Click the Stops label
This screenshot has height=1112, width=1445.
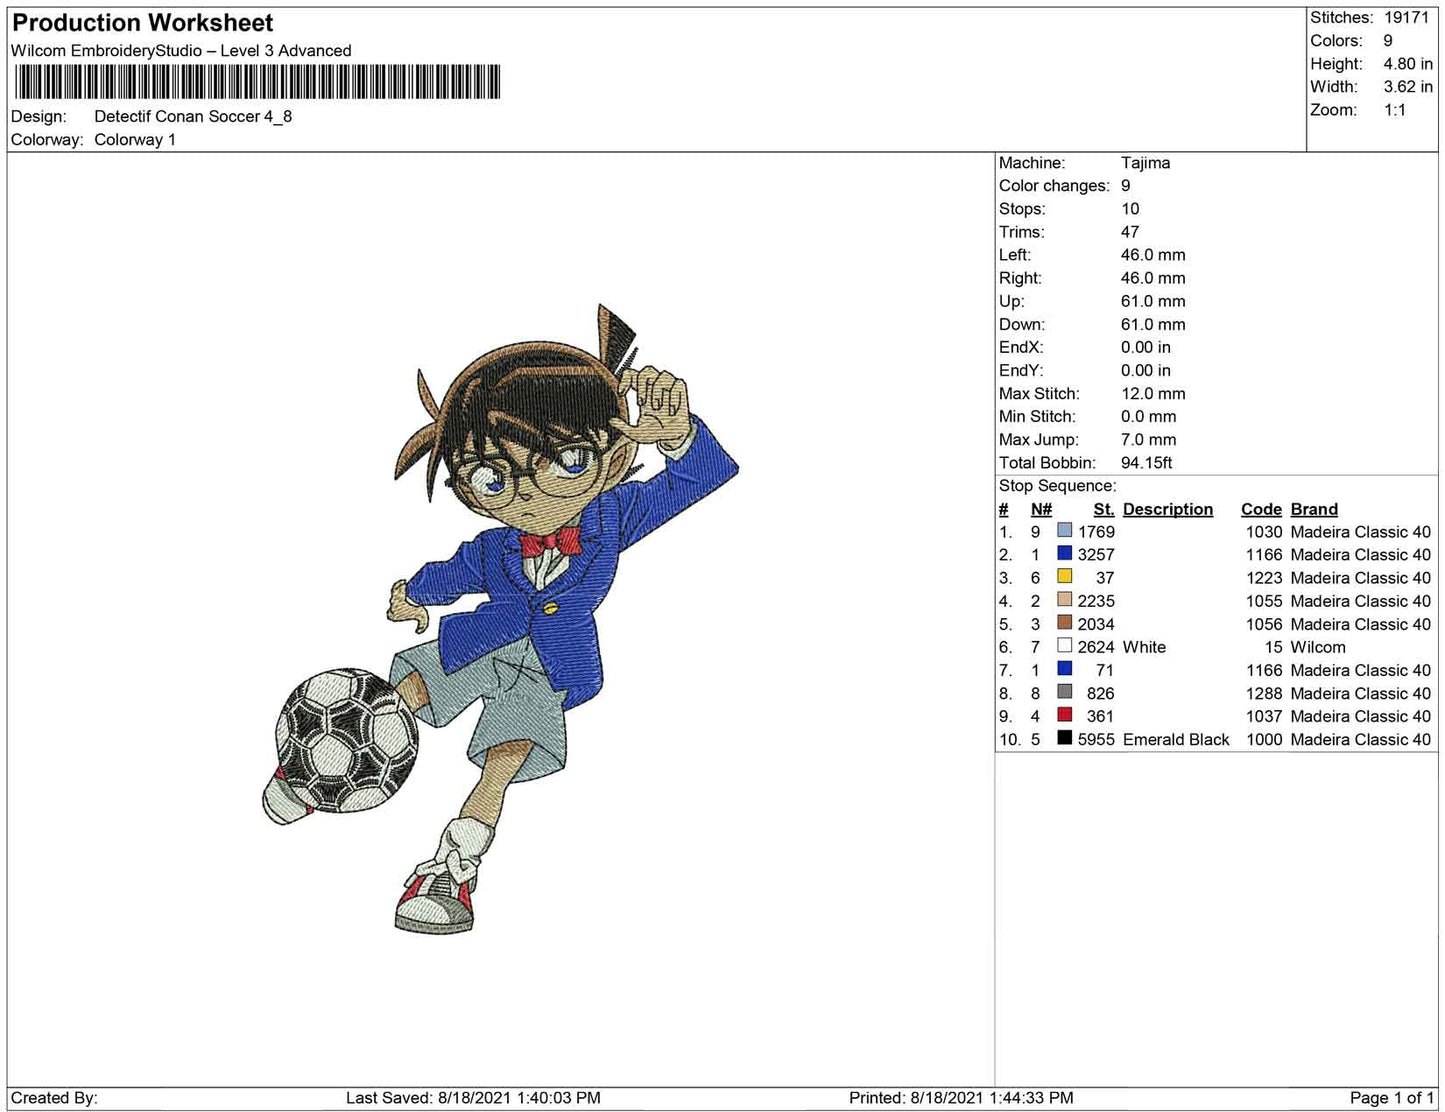[1022, 209]
